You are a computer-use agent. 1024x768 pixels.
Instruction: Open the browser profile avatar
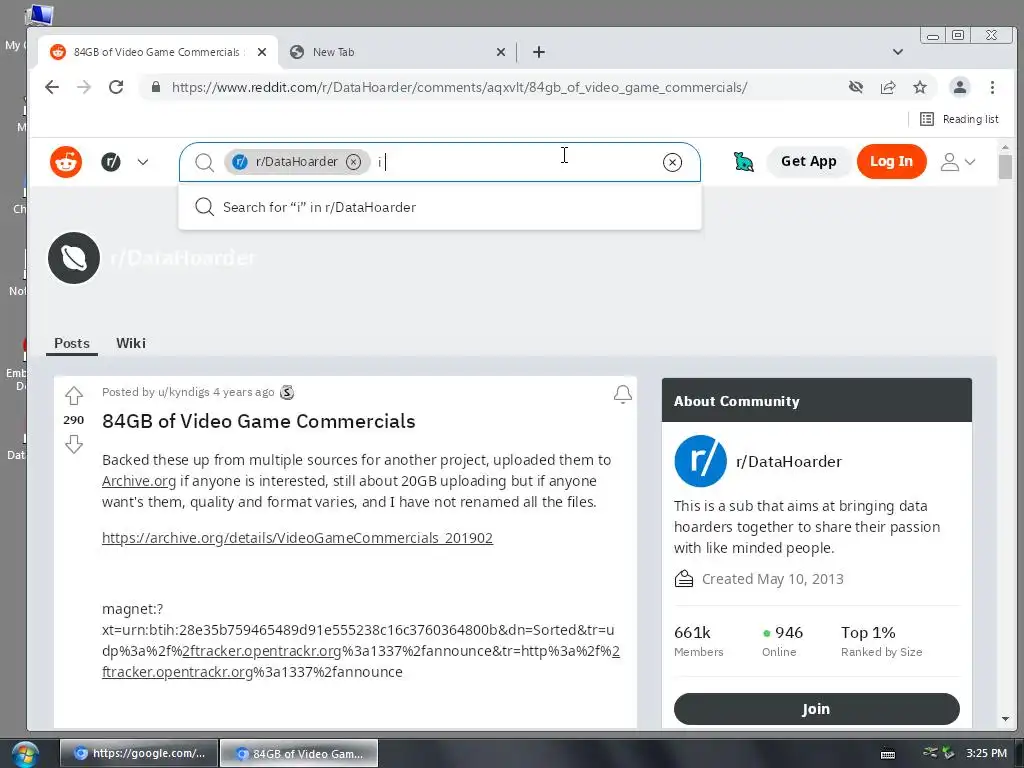(x=959, y=87)
